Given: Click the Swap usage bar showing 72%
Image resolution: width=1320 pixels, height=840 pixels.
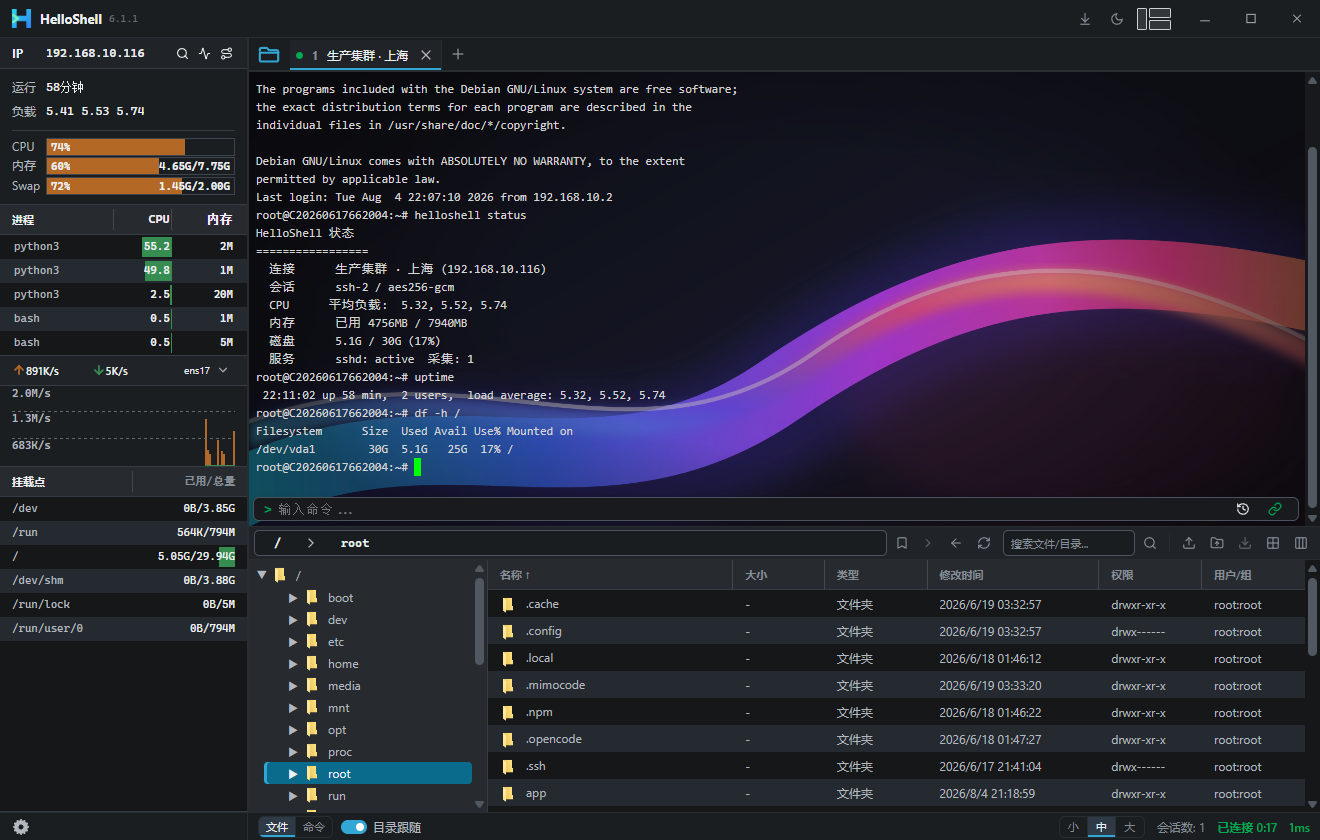Looking at the screenshot, I should point(140,186).
